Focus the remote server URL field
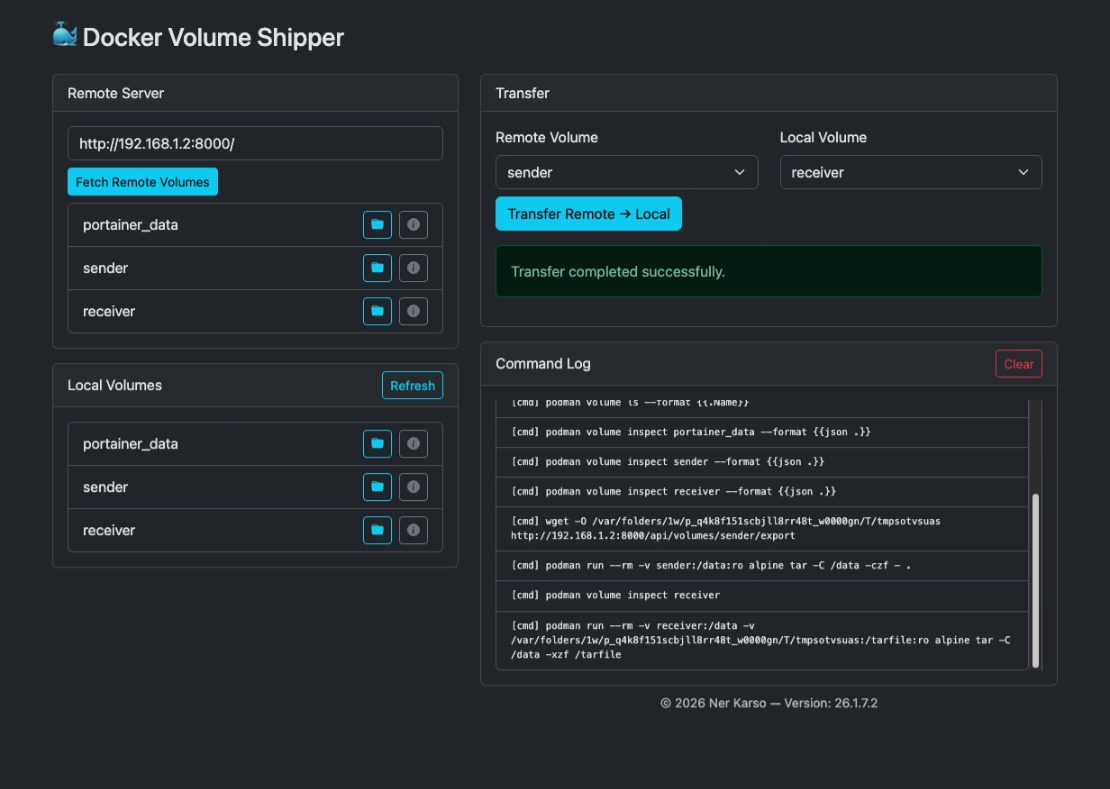This screenshot has height=789, width=1110. (x=255, y=143)
